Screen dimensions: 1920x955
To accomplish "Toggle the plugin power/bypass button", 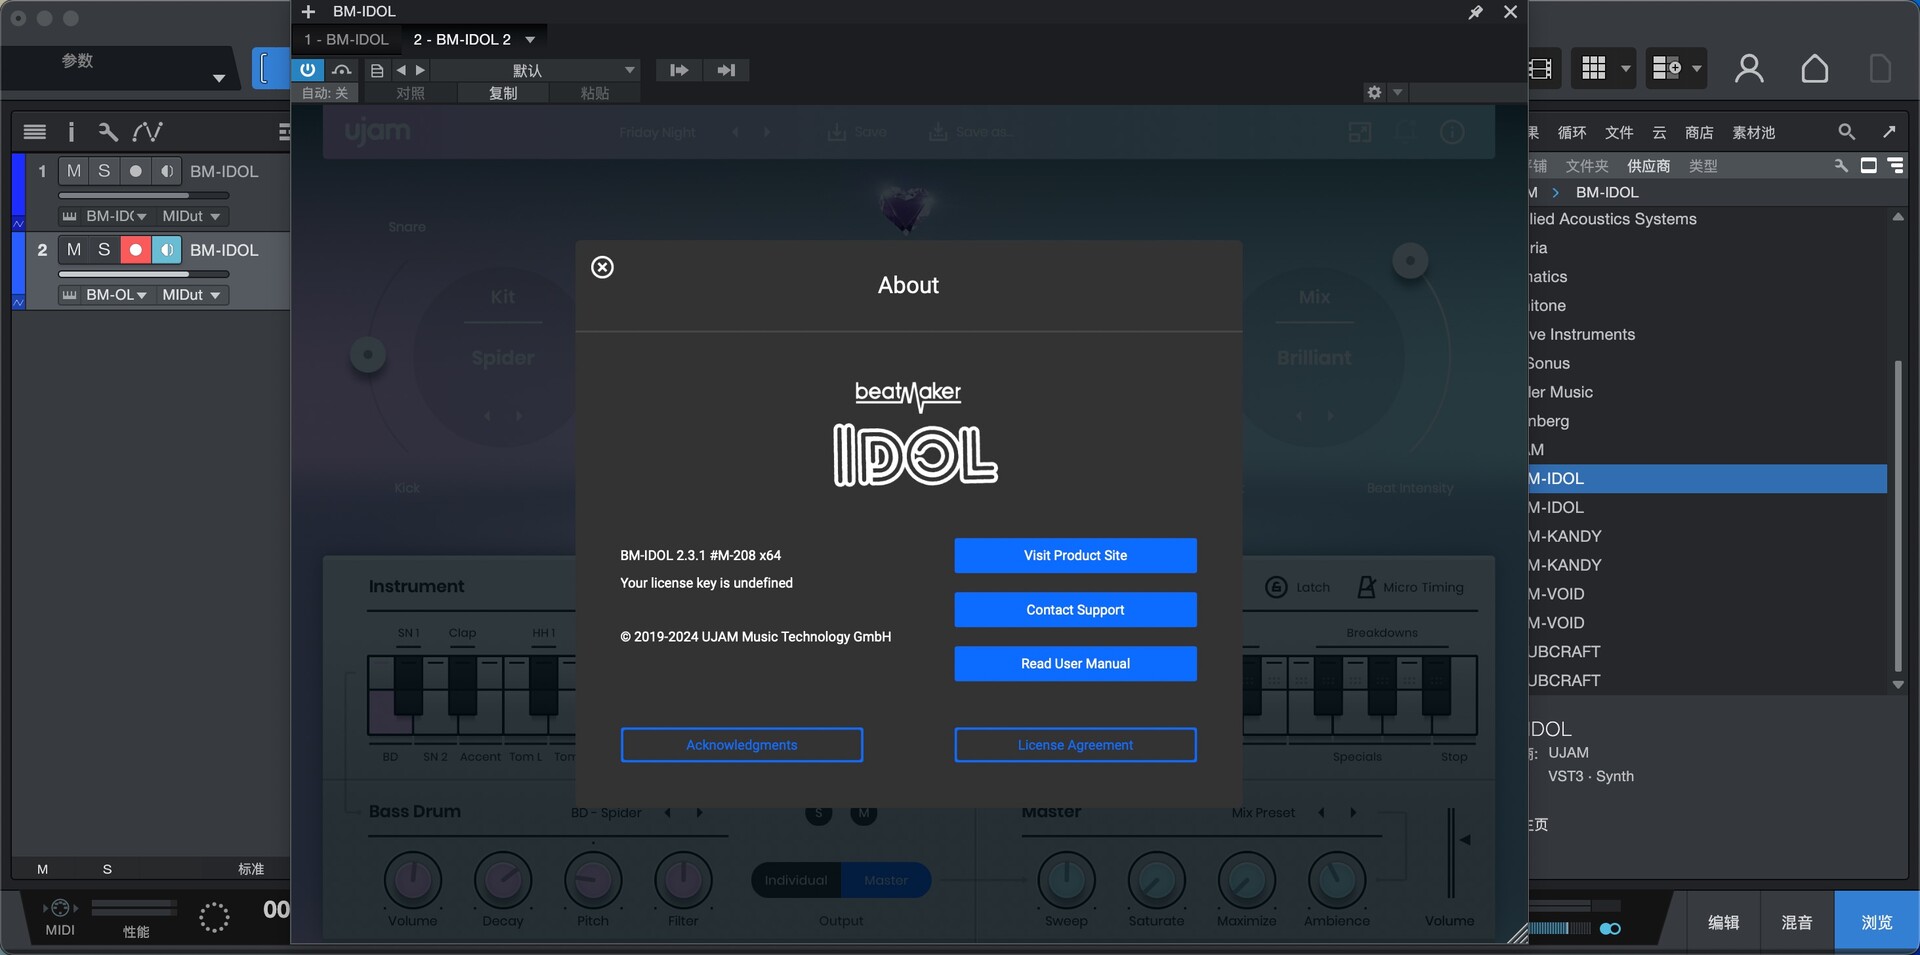I will [308, 70].
